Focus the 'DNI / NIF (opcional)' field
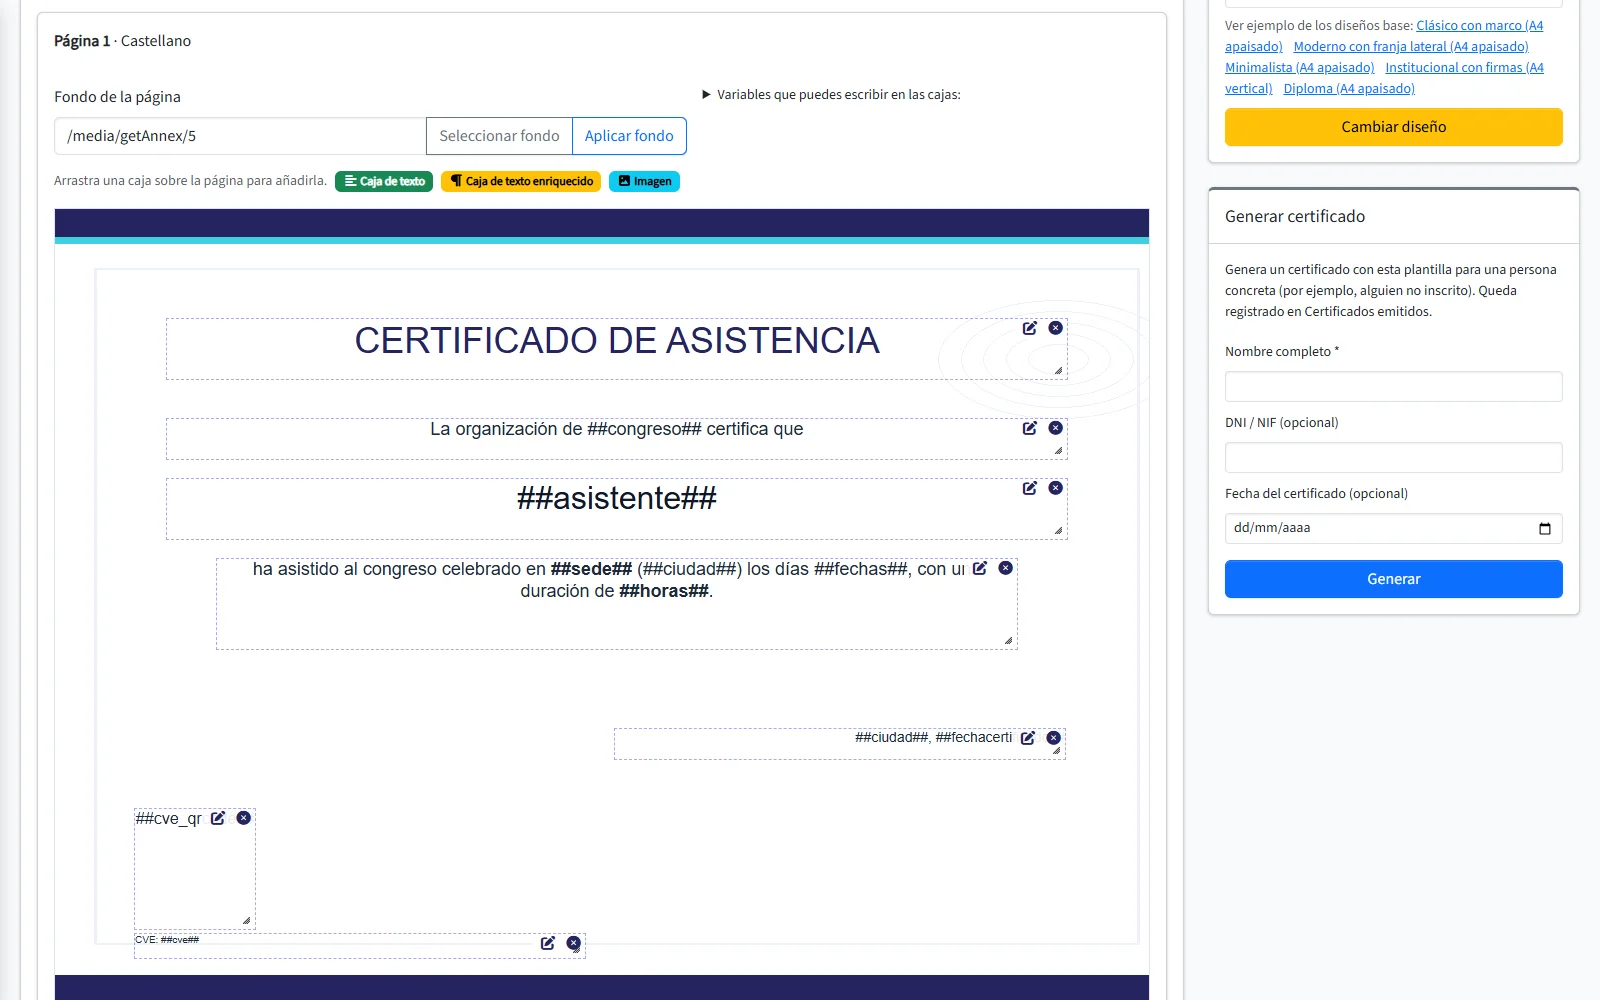The image size is (1600, 1000). coord(1393,458)
